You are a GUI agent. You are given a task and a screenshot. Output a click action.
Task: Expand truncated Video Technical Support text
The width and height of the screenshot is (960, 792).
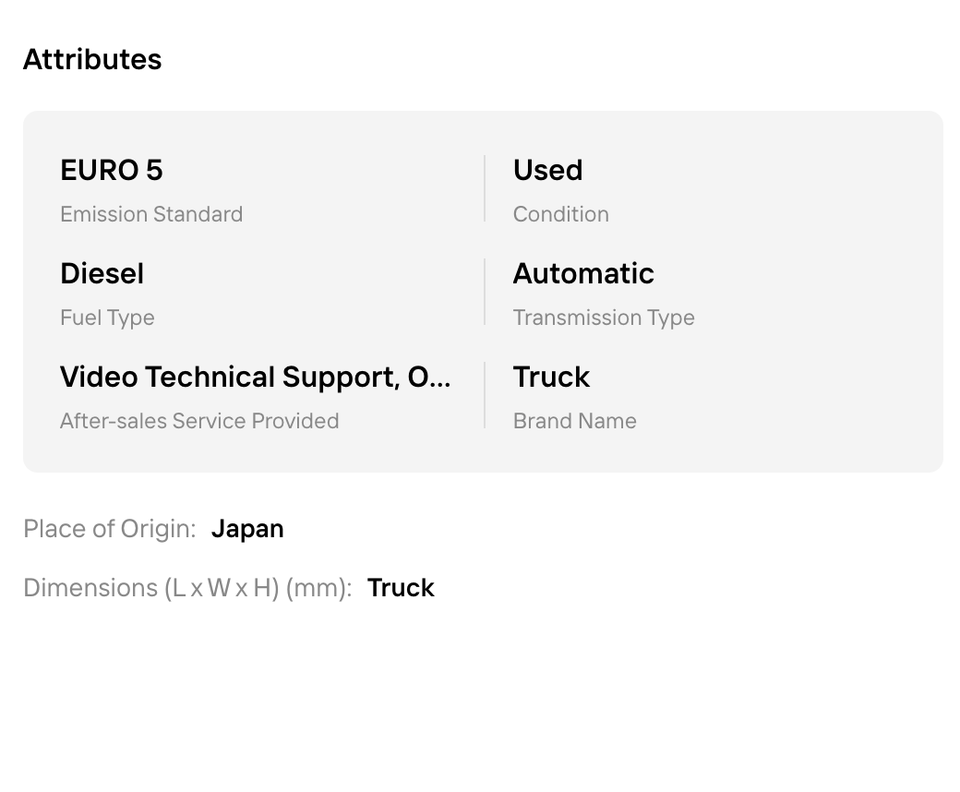(x=255, y=377)
